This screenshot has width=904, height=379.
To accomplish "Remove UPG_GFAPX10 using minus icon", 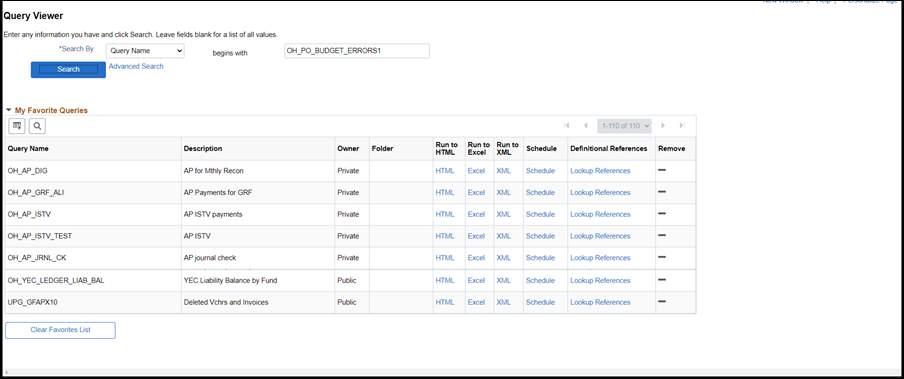I will [662, 302].
